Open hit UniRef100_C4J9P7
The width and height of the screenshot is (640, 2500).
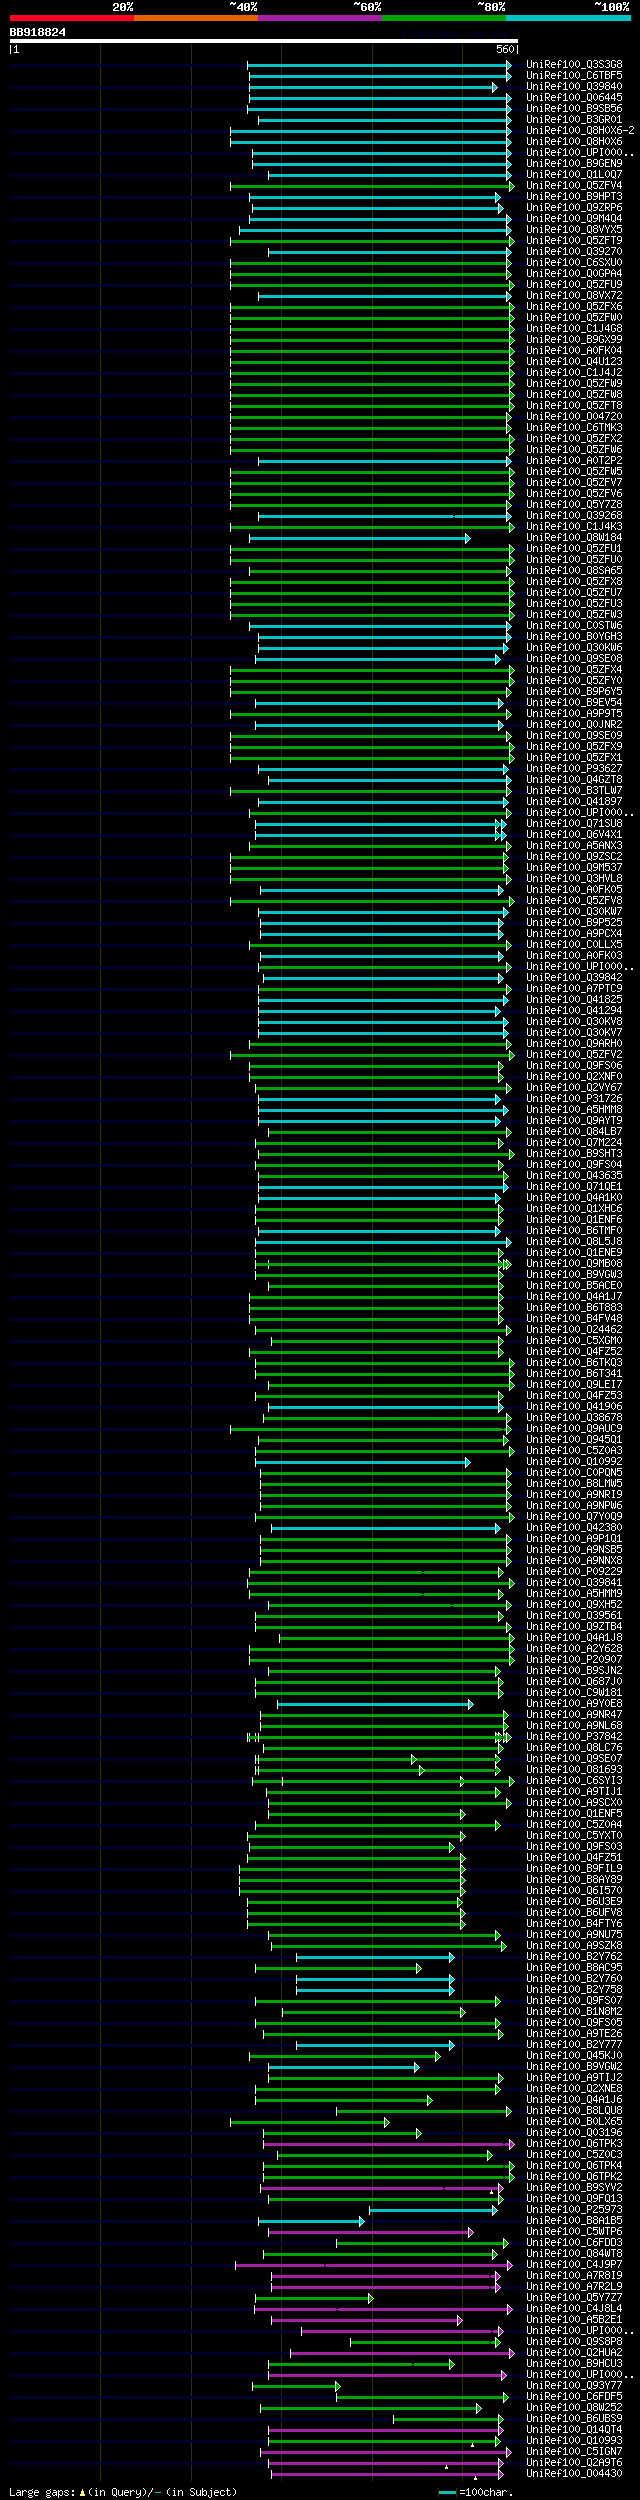[574, 2265]
